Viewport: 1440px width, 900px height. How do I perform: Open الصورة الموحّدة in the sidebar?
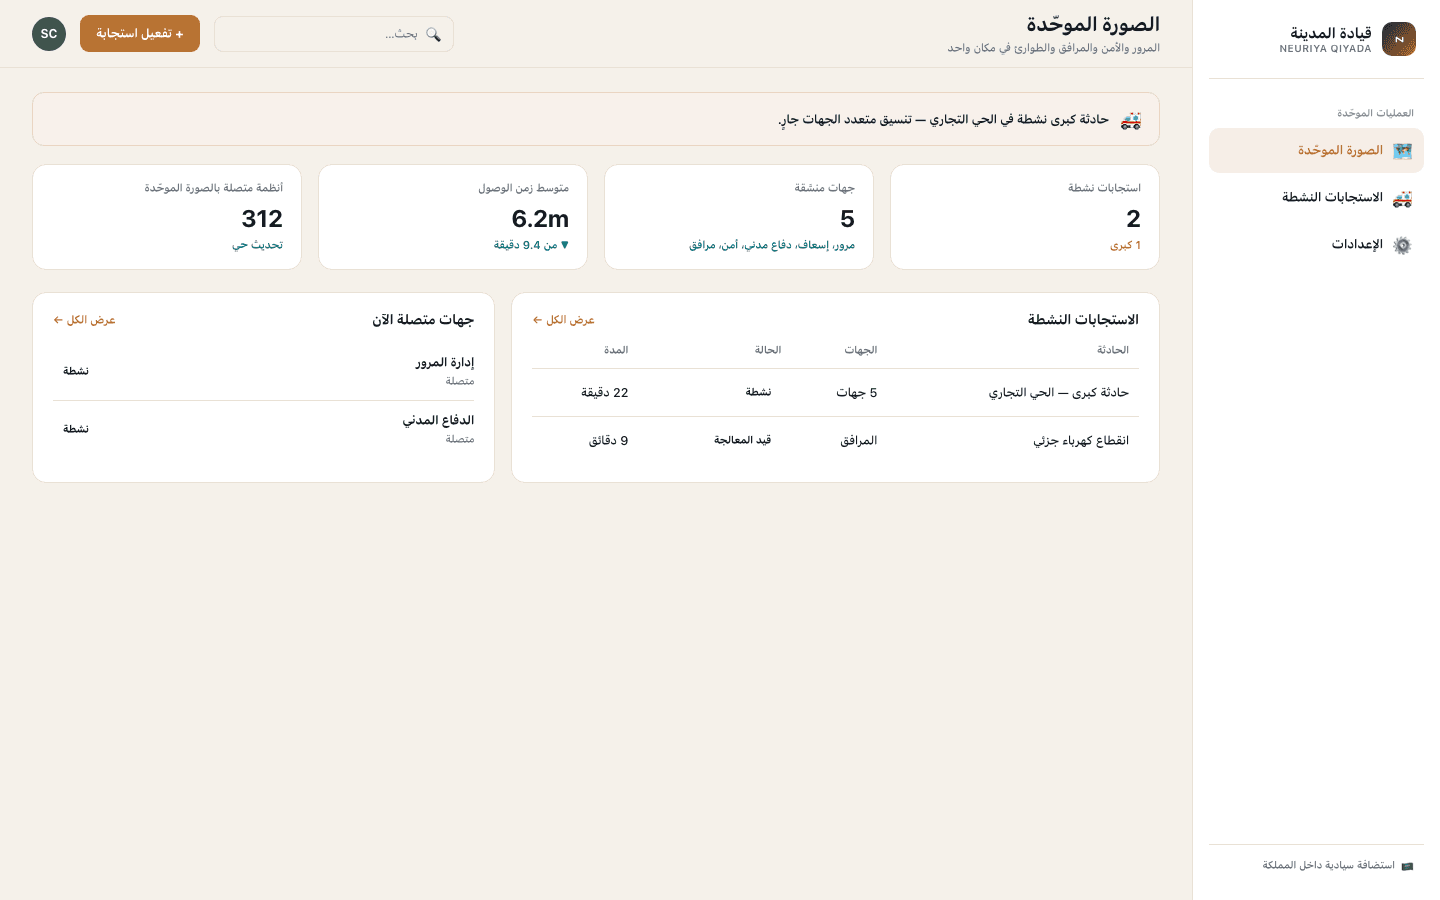(x=1316, y=151)
